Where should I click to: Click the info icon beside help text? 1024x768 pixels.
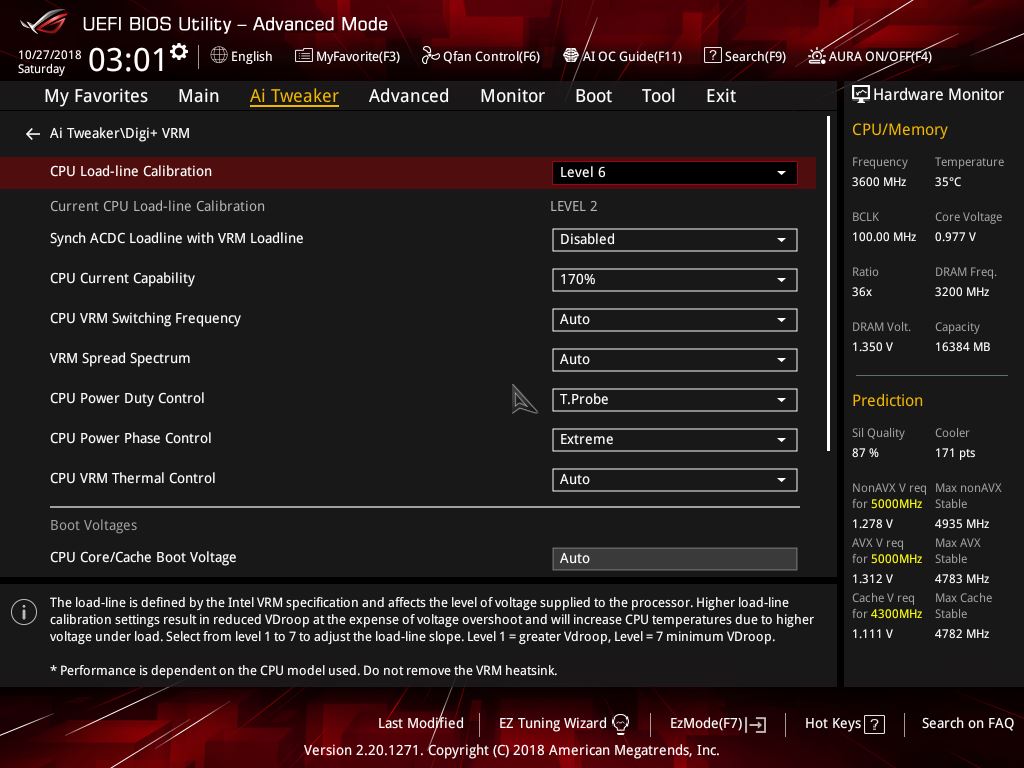(x=24, y=612)
